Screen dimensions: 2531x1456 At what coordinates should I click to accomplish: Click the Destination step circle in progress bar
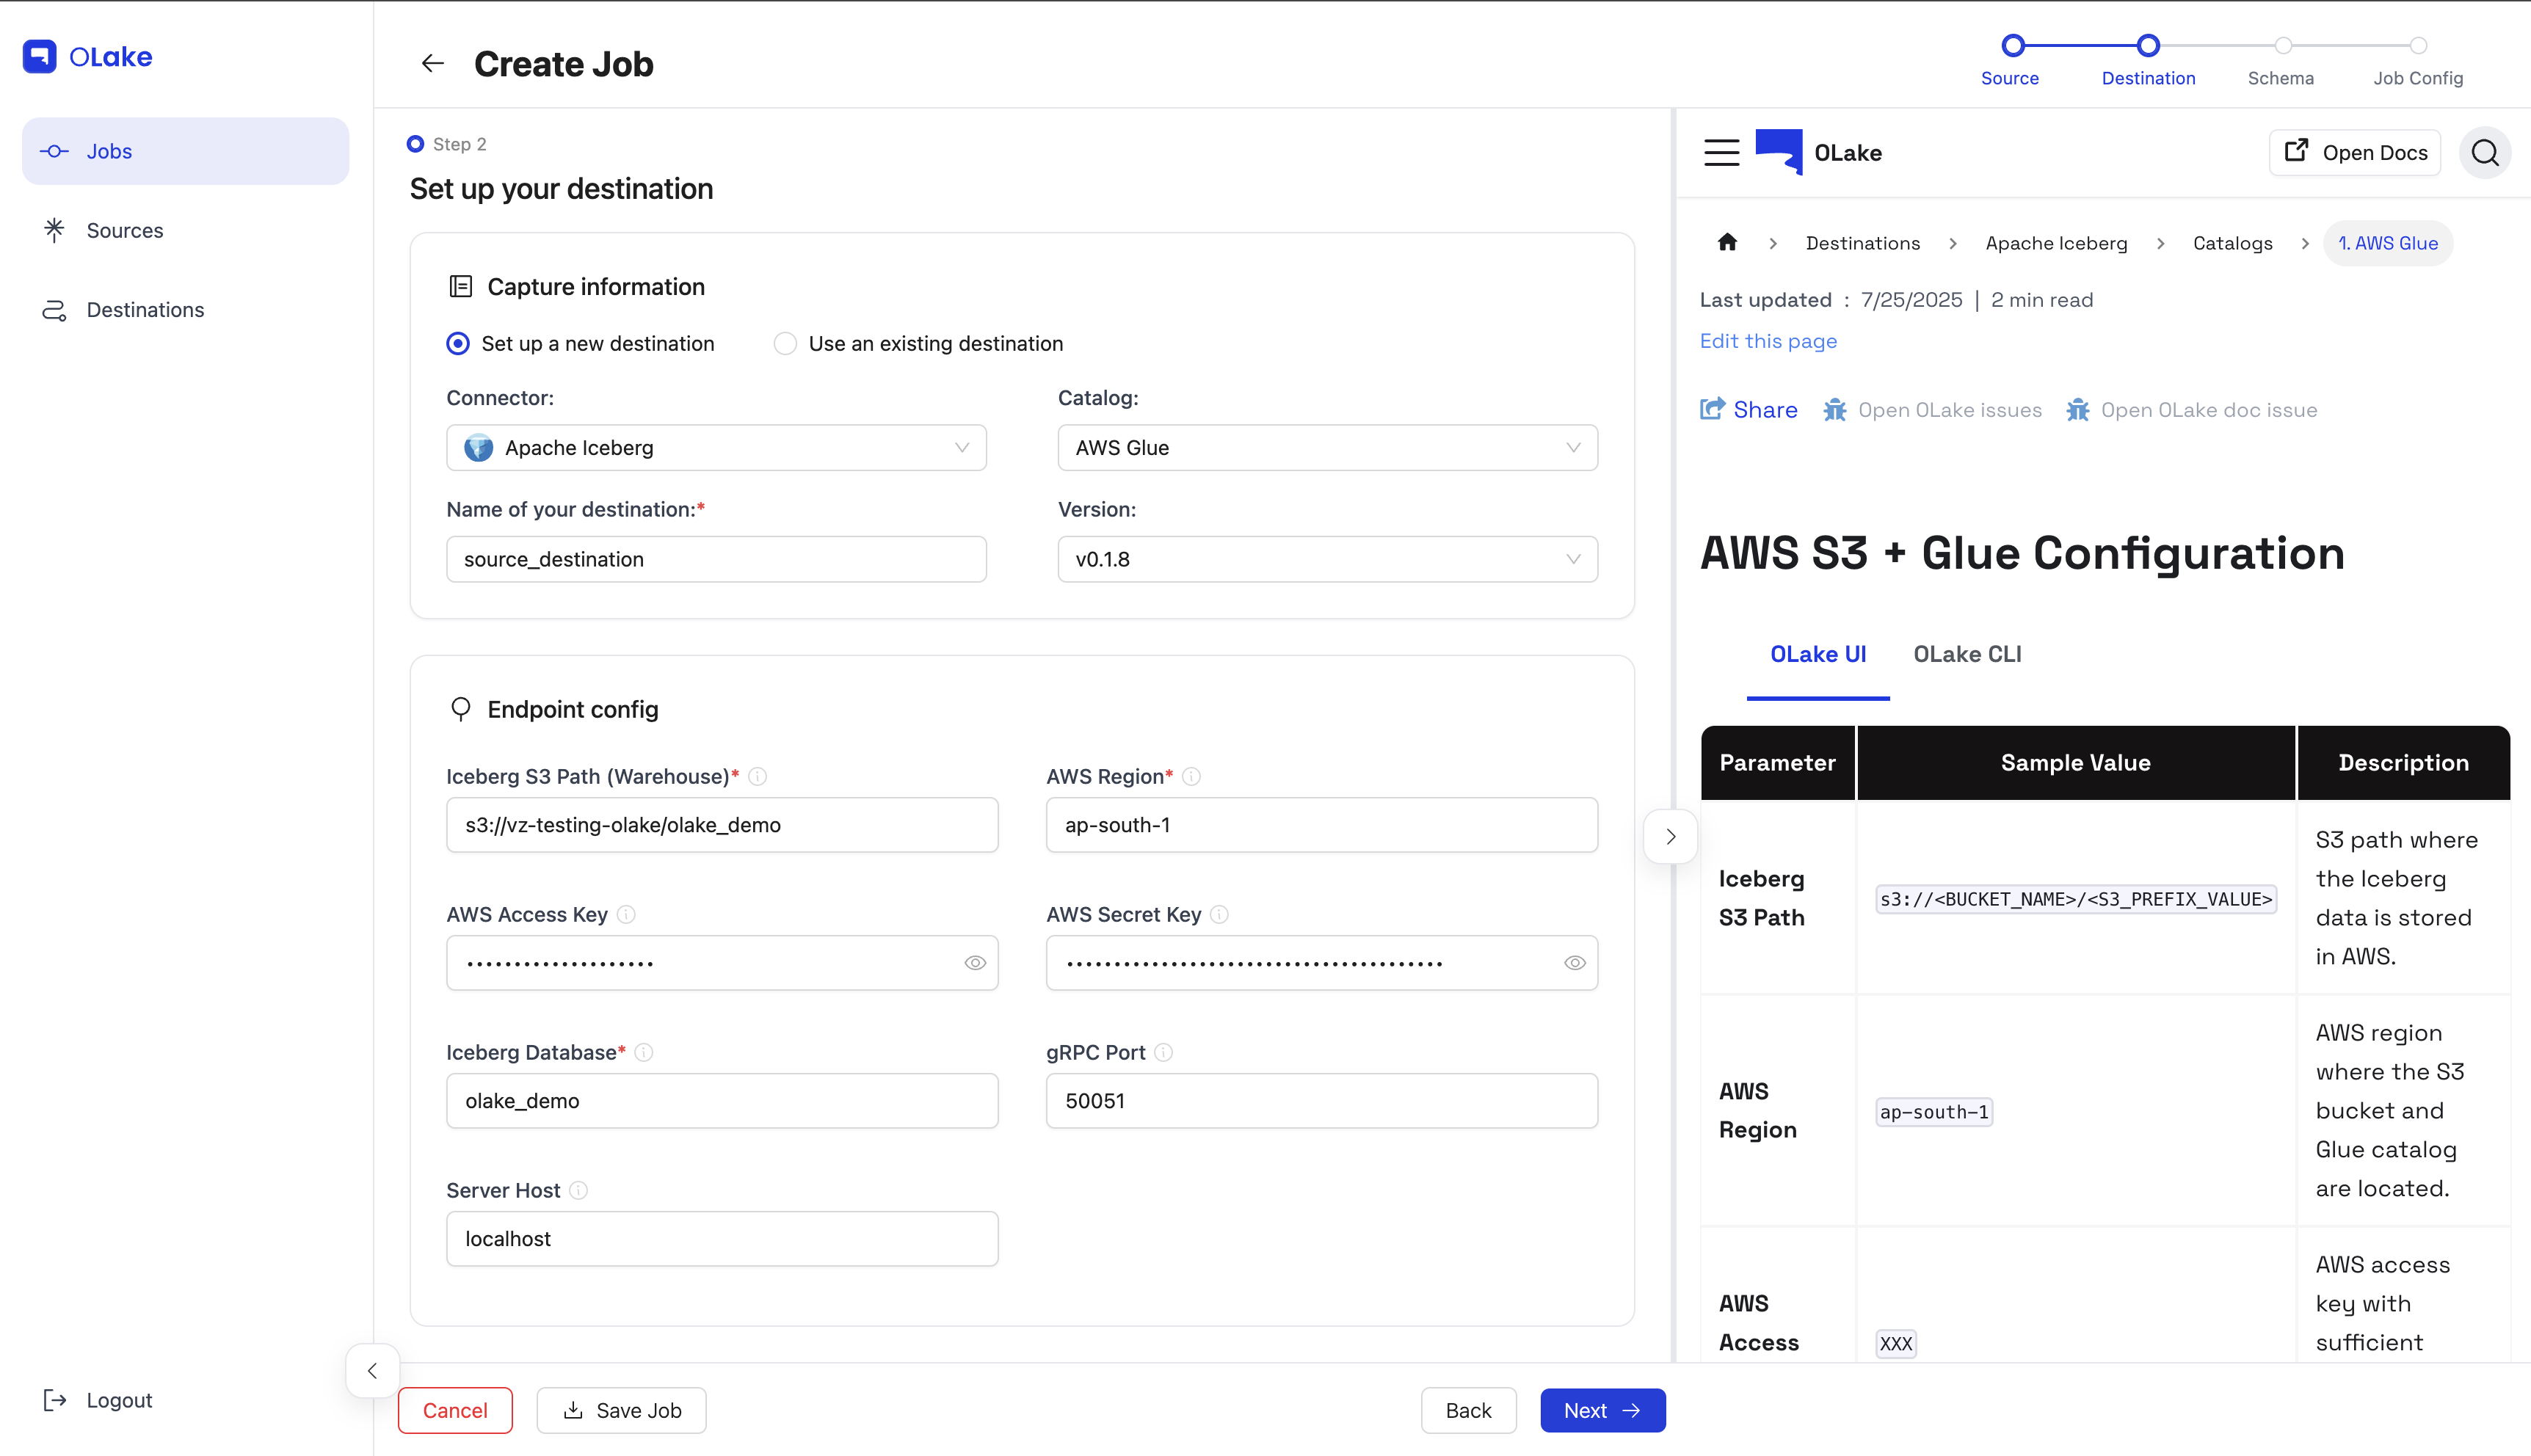(2148, 46)
